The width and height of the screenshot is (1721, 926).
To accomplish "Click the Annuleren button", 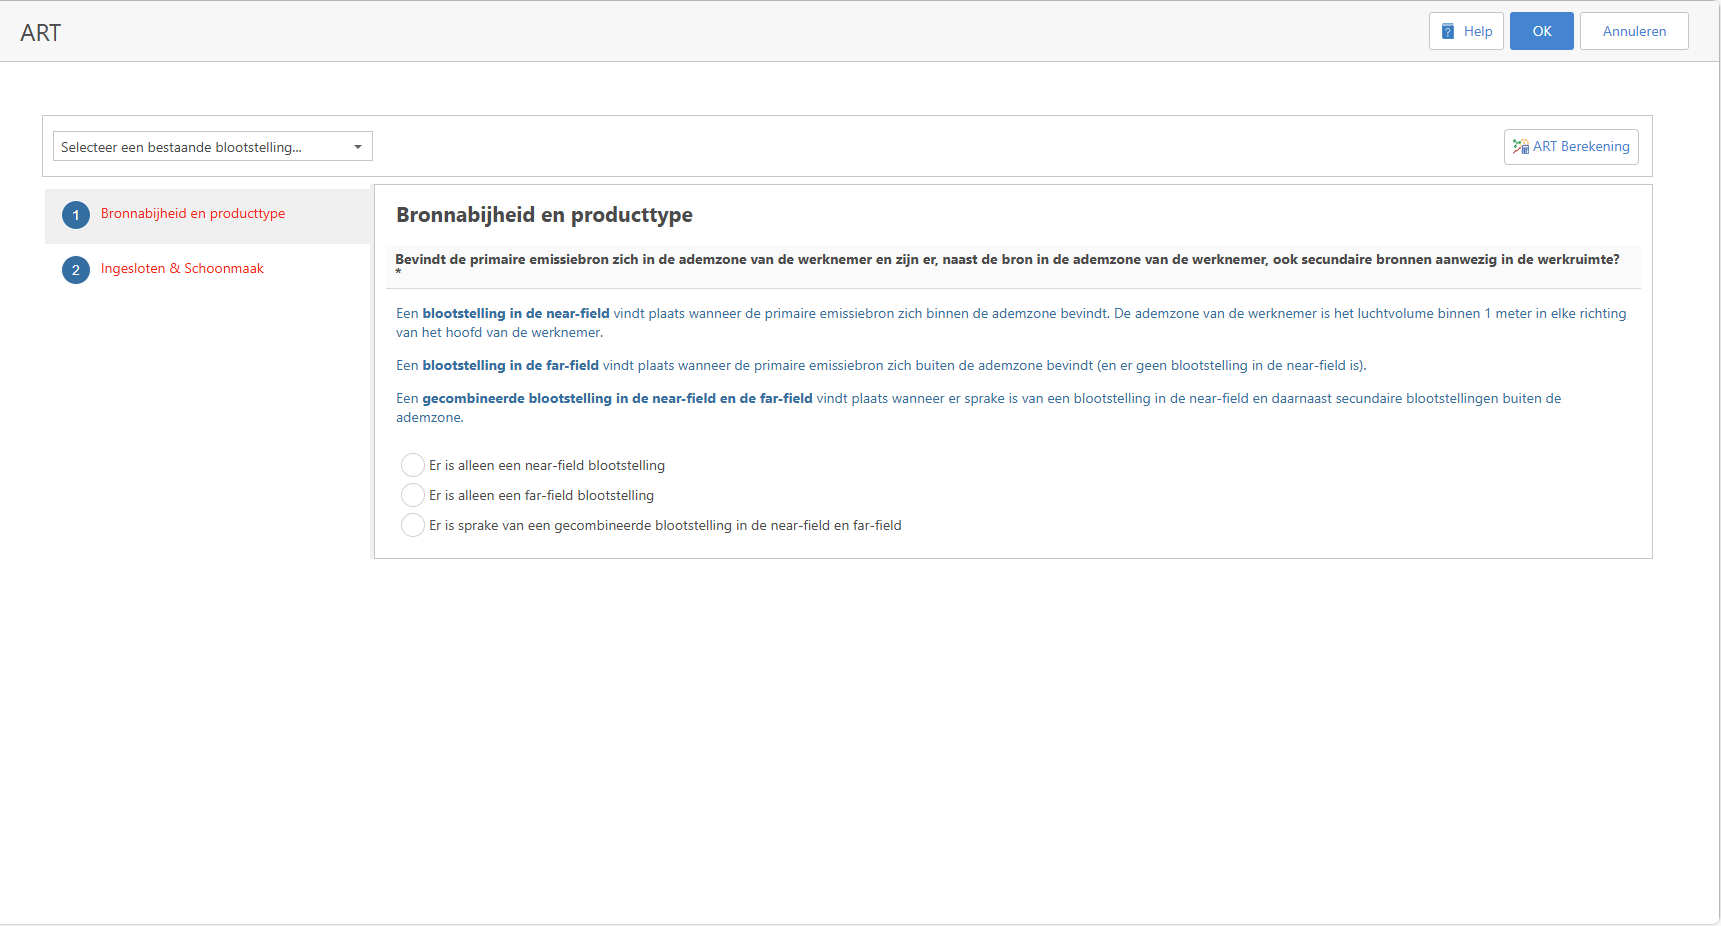I will [1633, 31].
